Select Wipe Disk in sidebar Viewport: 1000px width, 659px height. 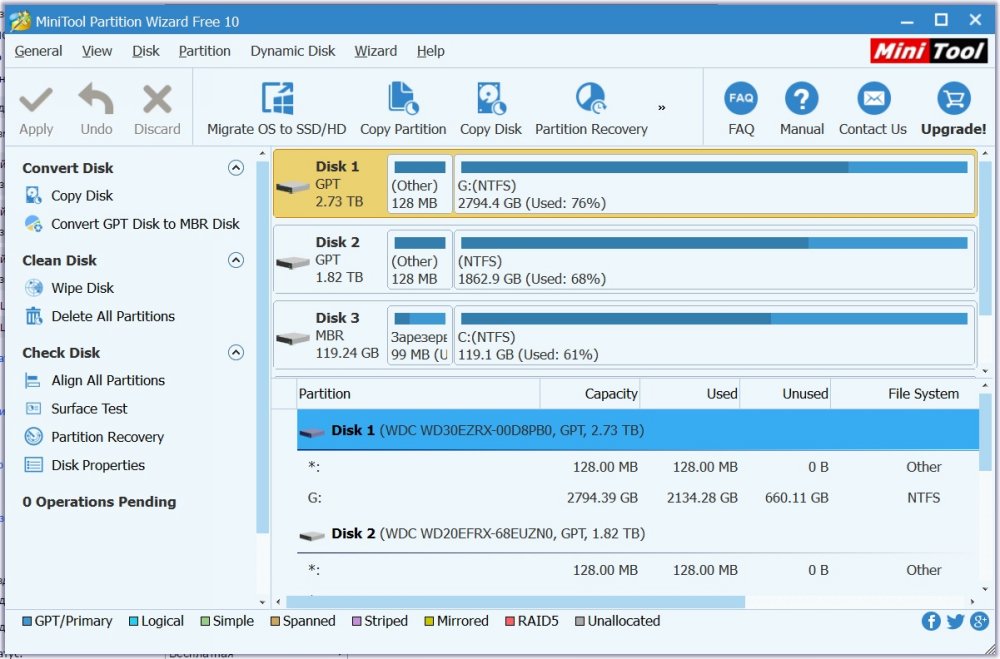click(x=82, y=288)
